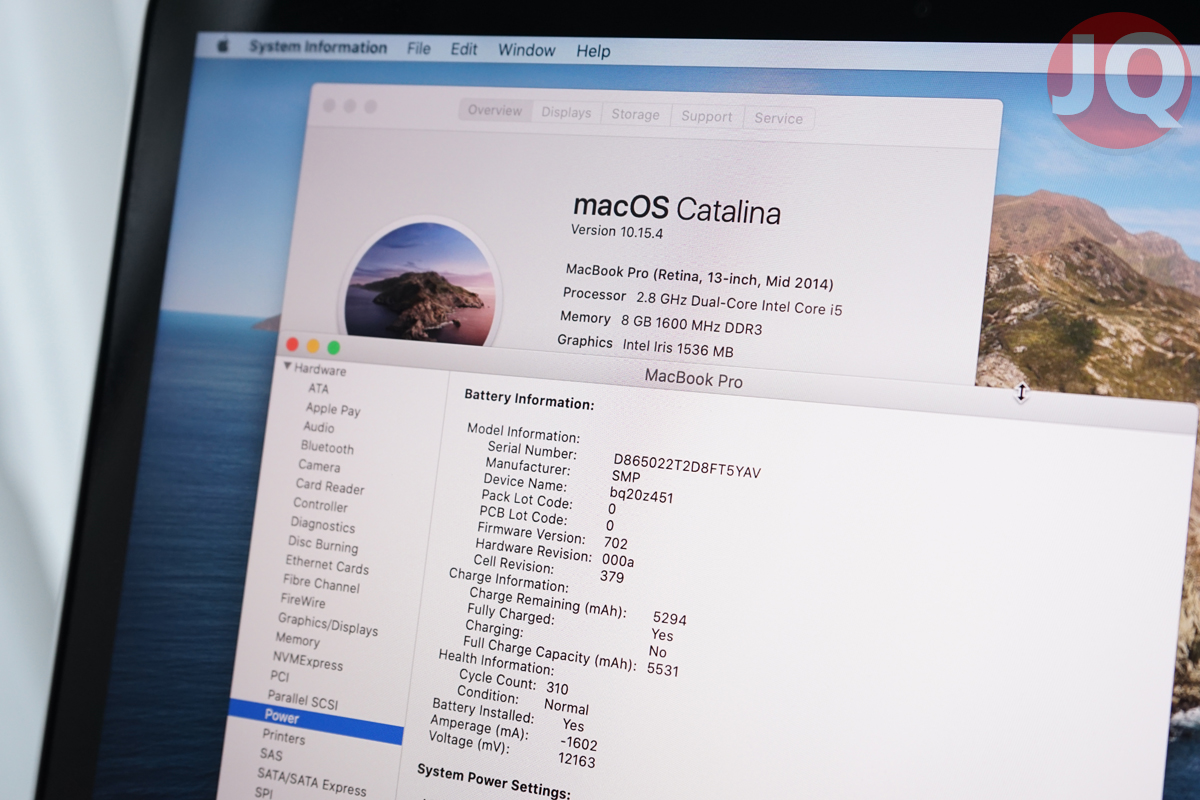Open the Help menu
1200x800 pixels.
pos(593,51)
